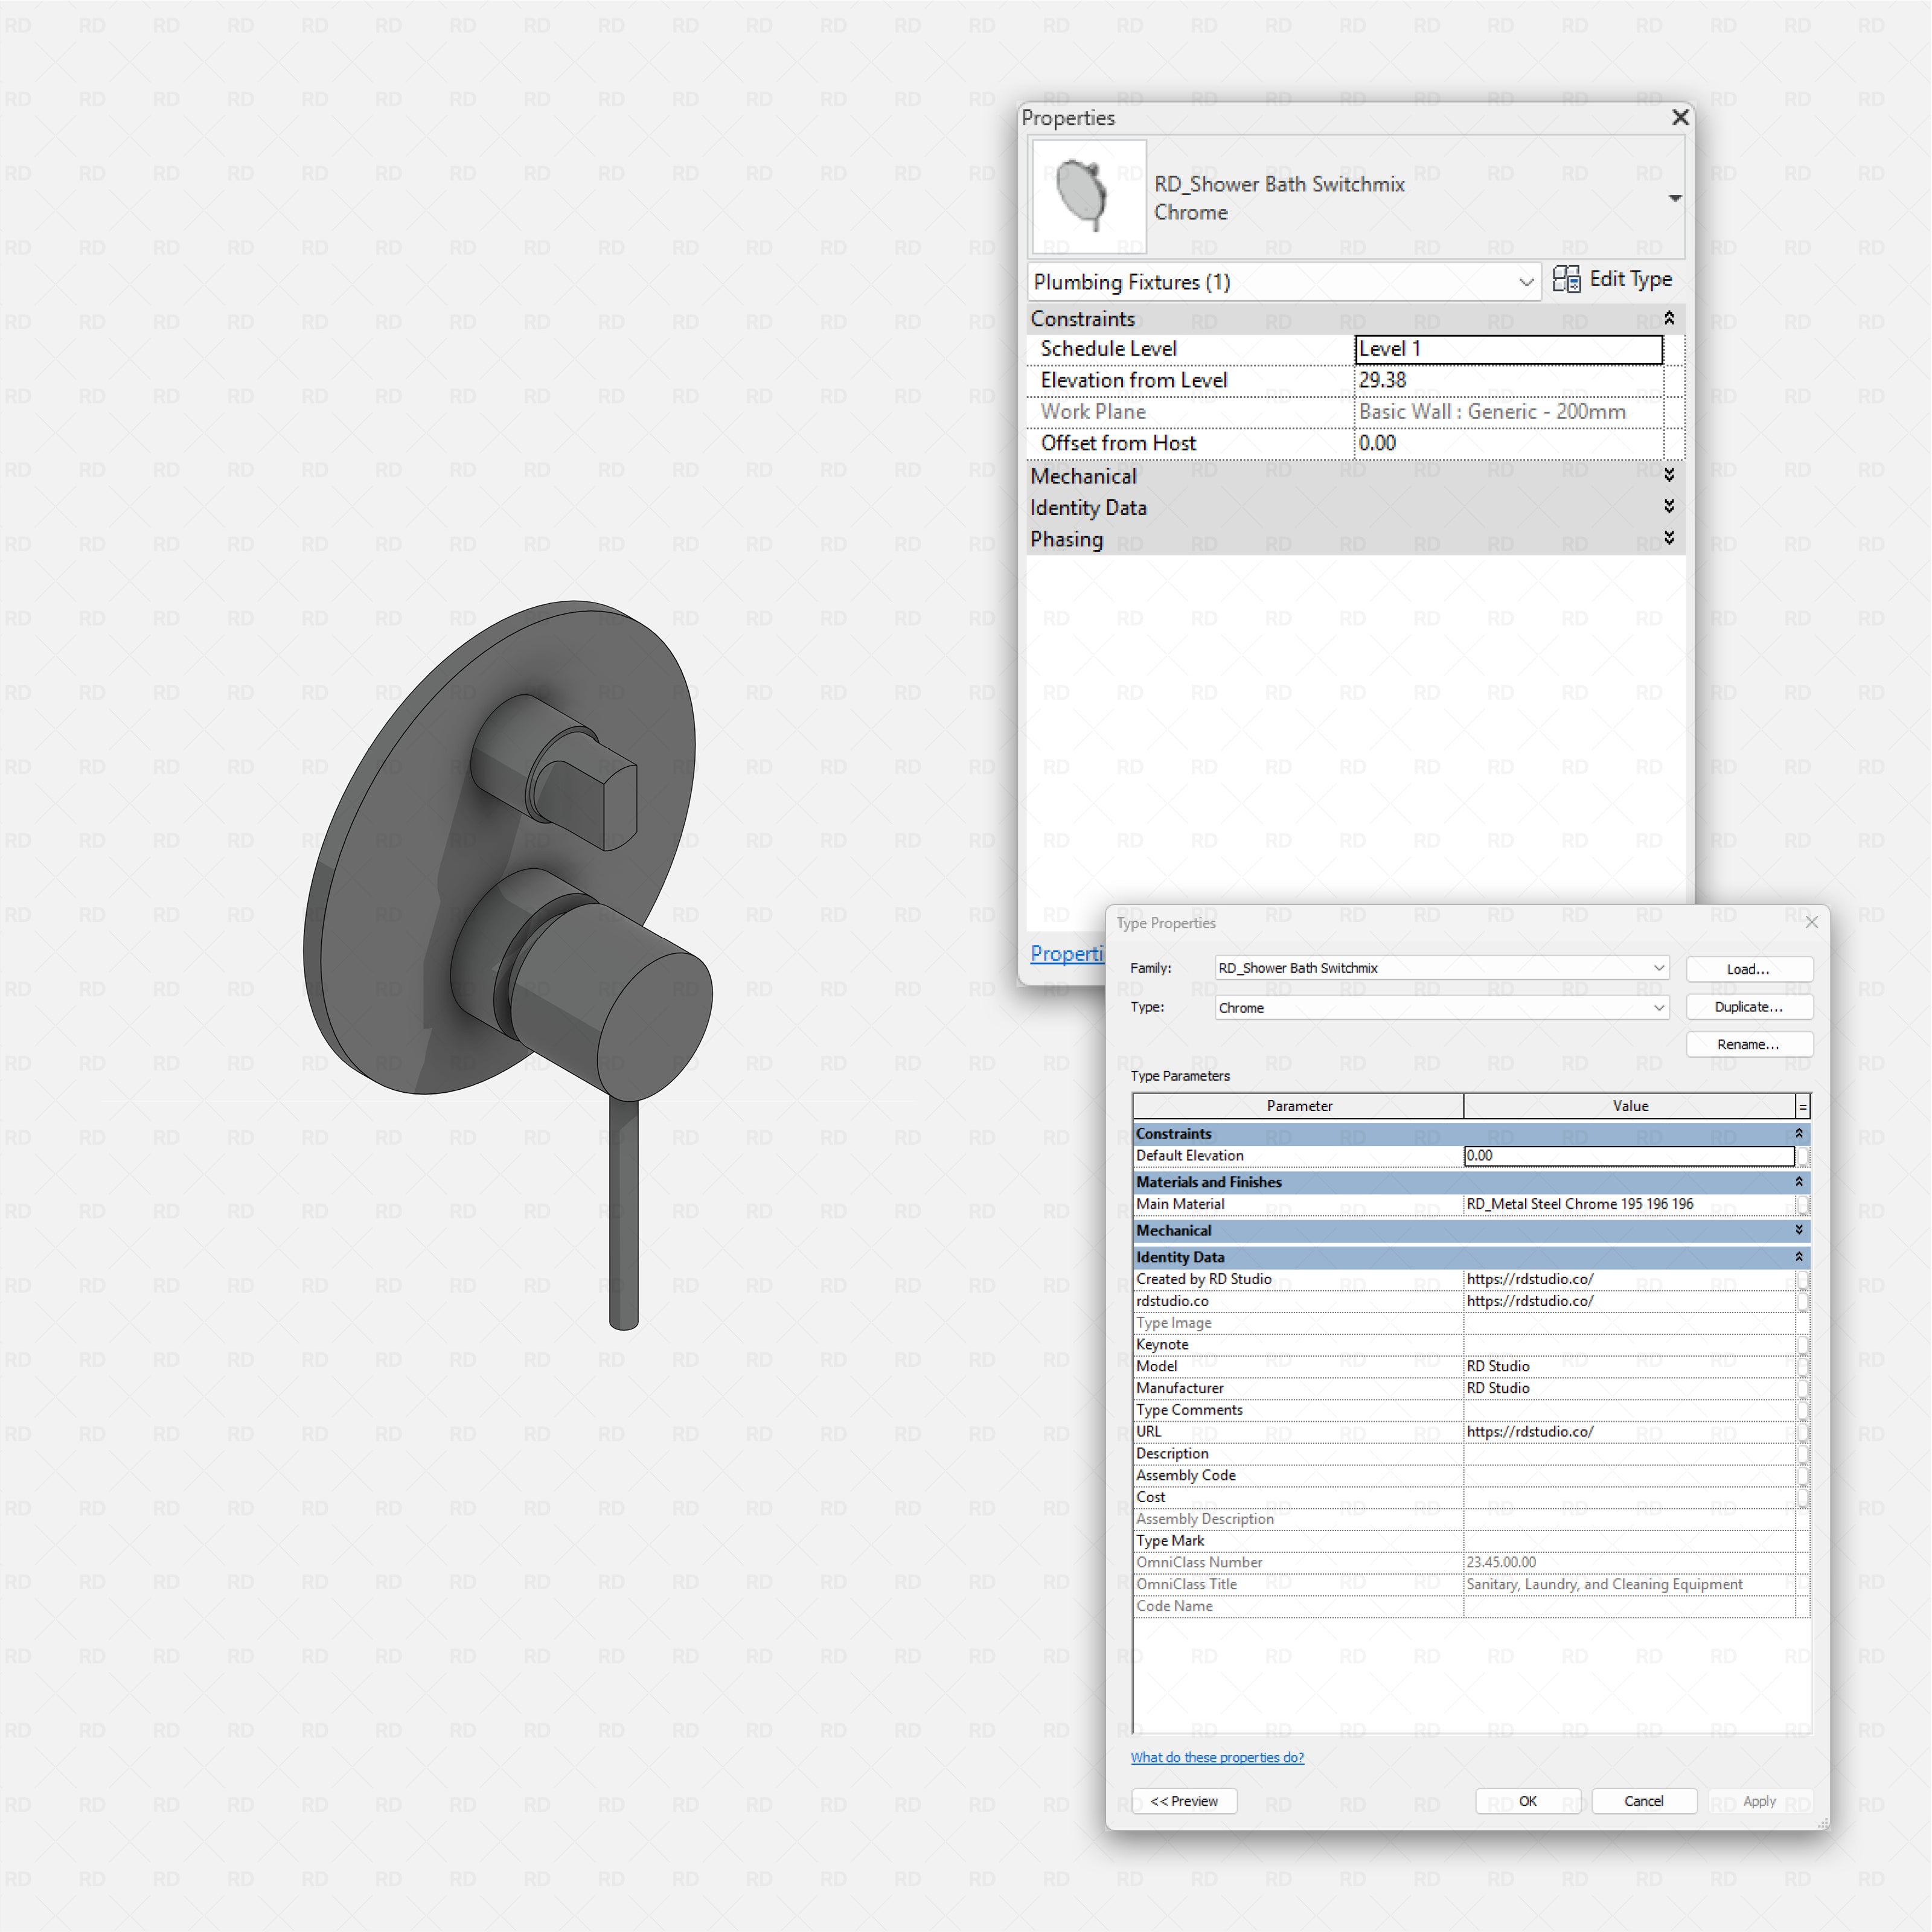Click the Type Comments value cell
The width and height of the screenshot is (1932, 1932).
(1629, 1410)
